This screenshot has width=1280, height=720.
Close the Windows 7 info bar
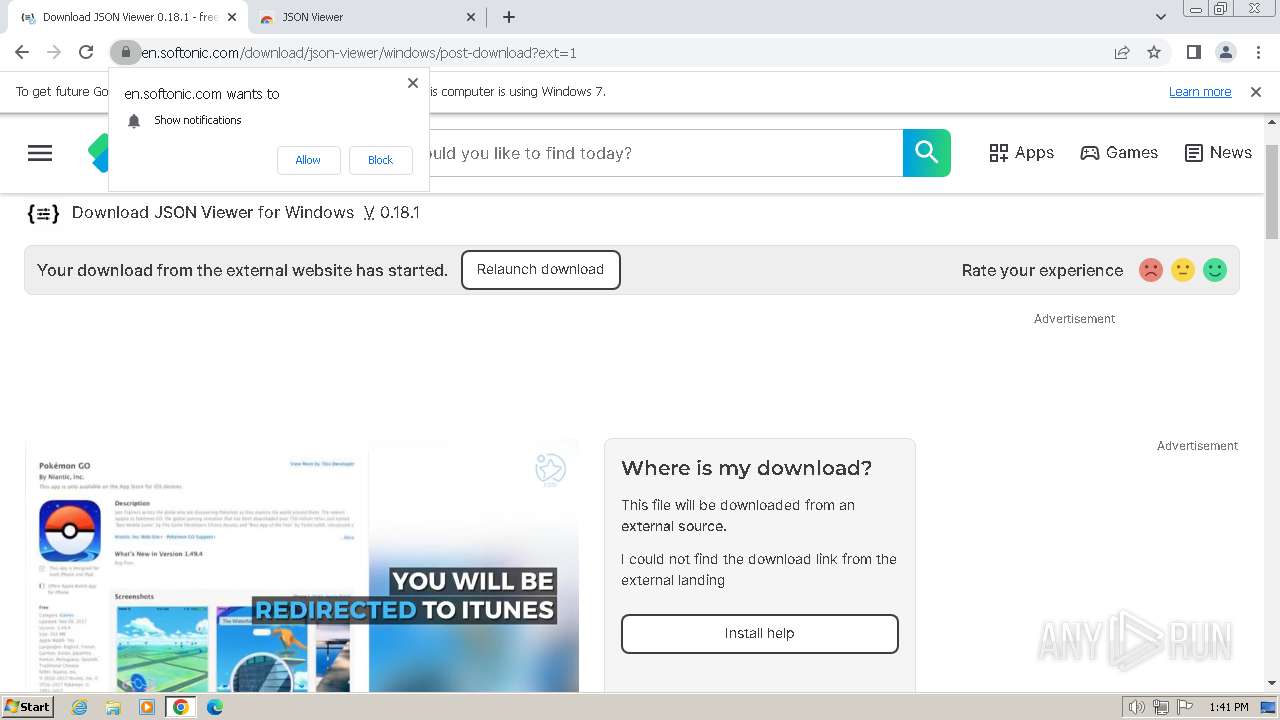click(1256, 91)
